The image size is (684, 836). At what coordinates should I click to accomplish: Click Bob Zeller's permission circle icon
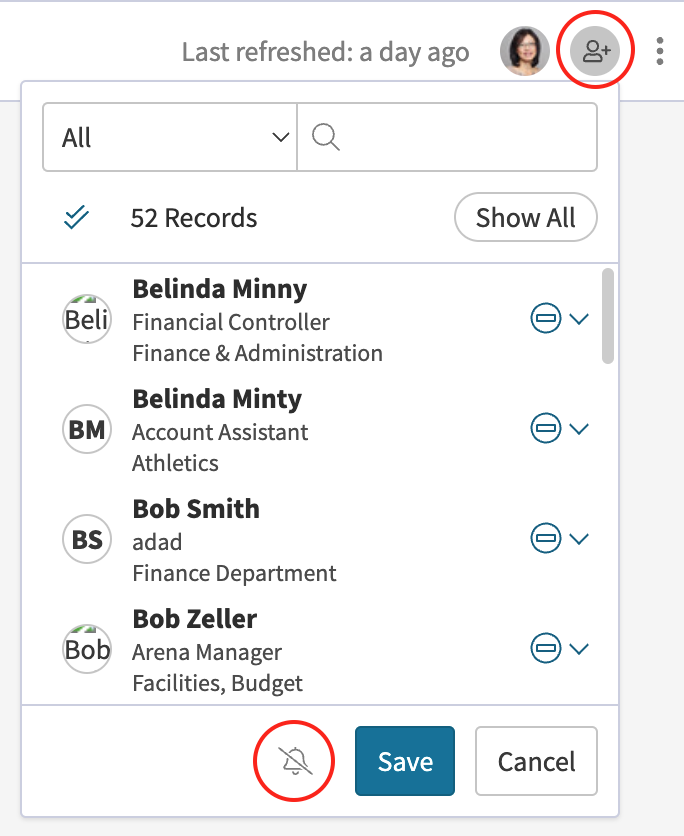[545, 648]
